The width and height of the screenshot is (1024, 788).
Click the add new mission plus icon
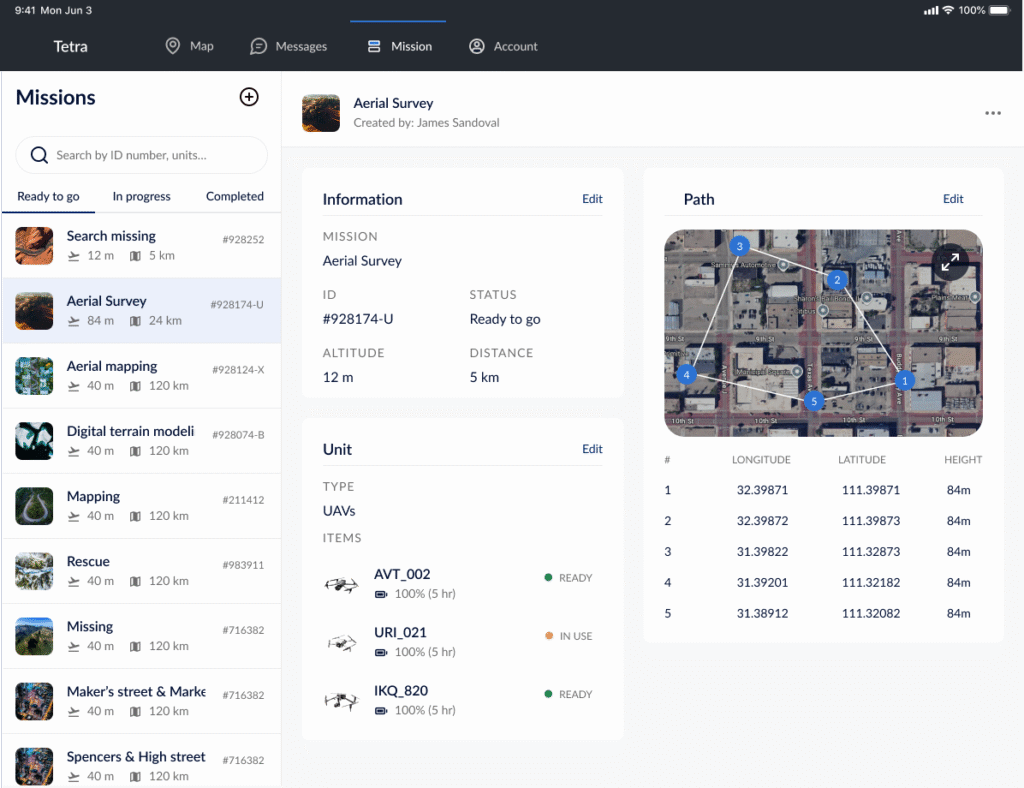pyautogui.click(x=249, y=97)
